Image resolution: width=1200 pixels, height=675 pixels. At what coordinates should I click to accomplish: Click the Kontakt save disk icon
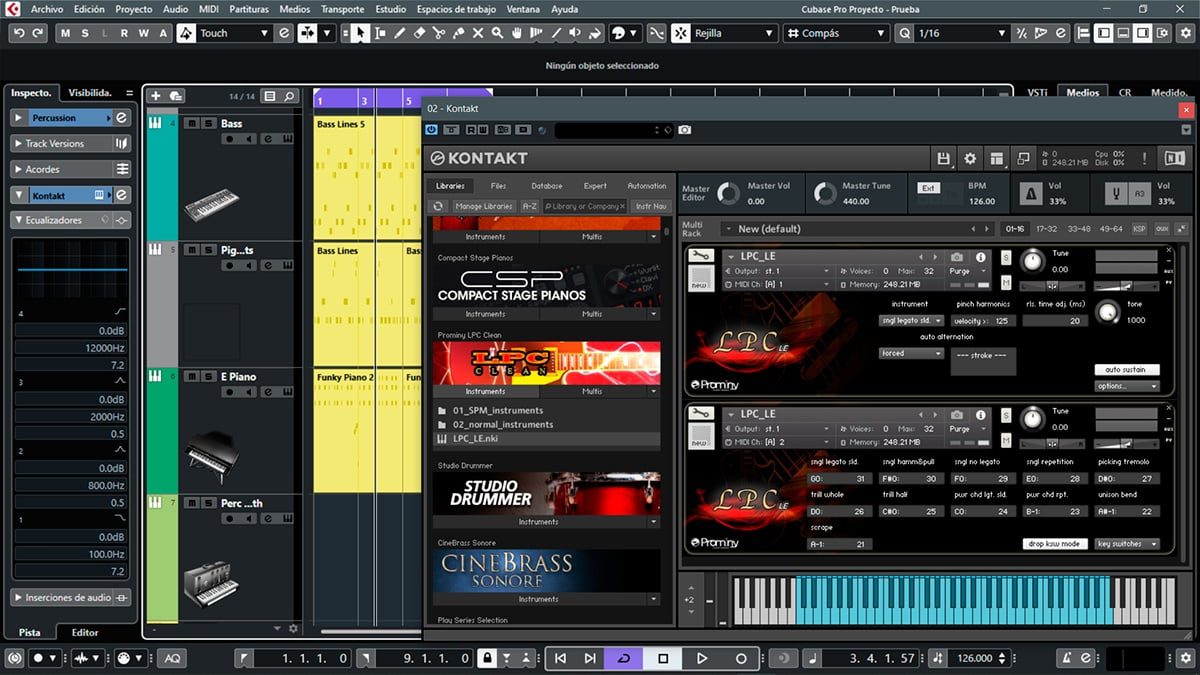point(943,158)
